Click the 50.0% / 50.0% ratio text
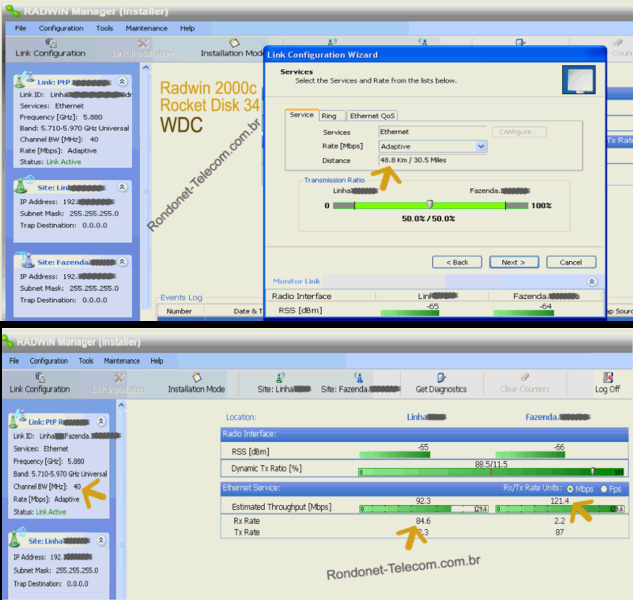This screenshot has height=600, width=633. (x=428, y=218)
